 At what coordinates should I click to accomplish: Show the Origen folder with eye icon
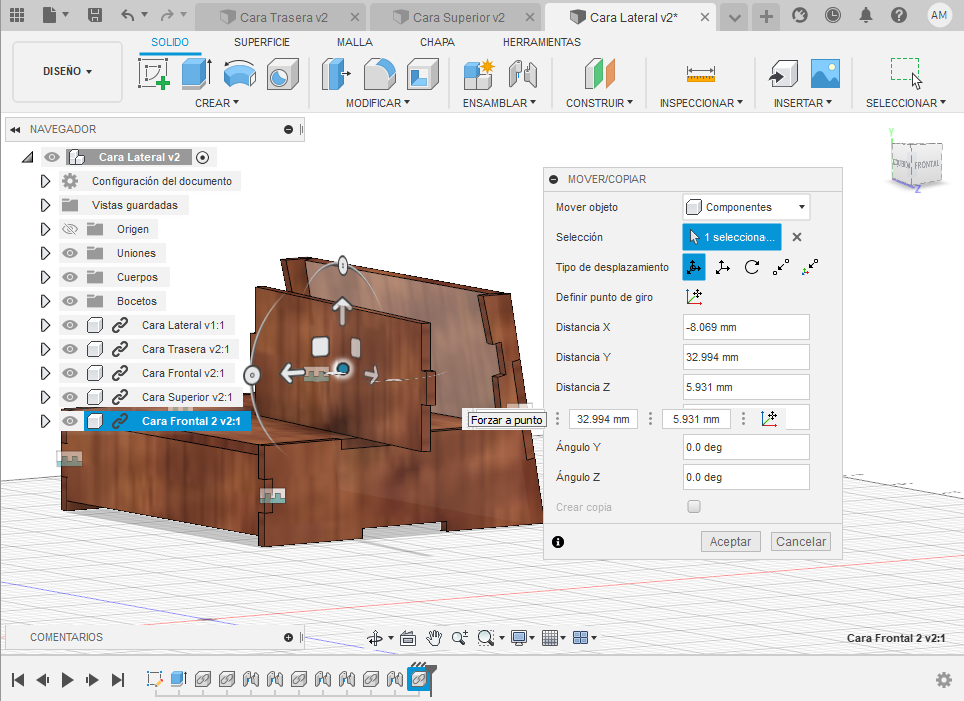[x=70, y=229]
